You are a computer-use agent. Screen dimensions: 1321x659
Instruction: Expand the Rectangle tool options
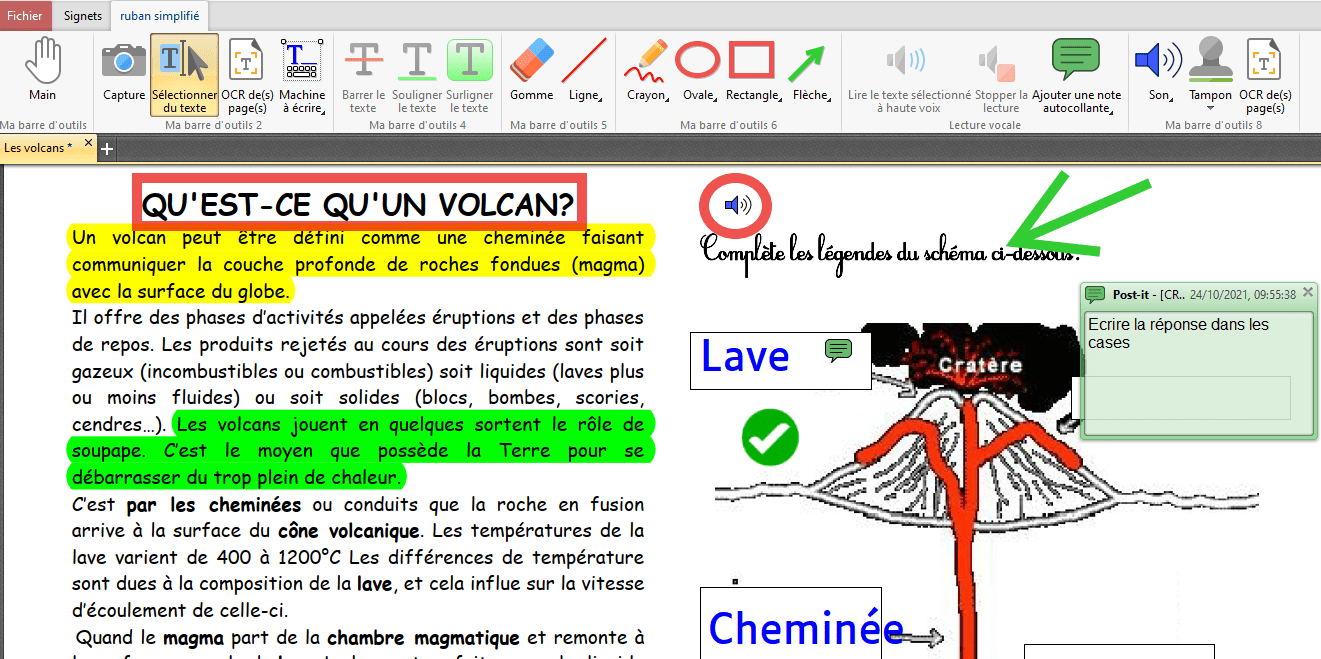tap(781, 97)
